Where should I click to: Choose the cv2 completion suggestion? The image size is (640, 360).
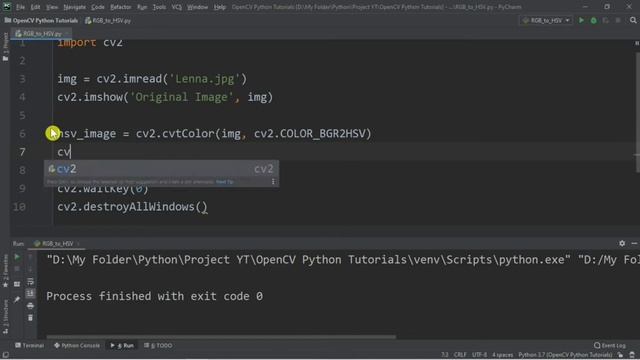162,169
